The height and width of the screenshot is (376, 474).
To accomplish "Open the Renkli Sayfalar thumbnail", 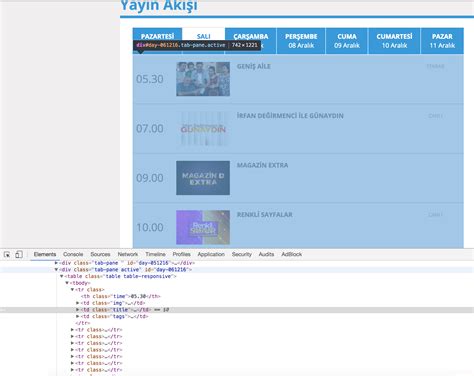I will tap(203, 227).
